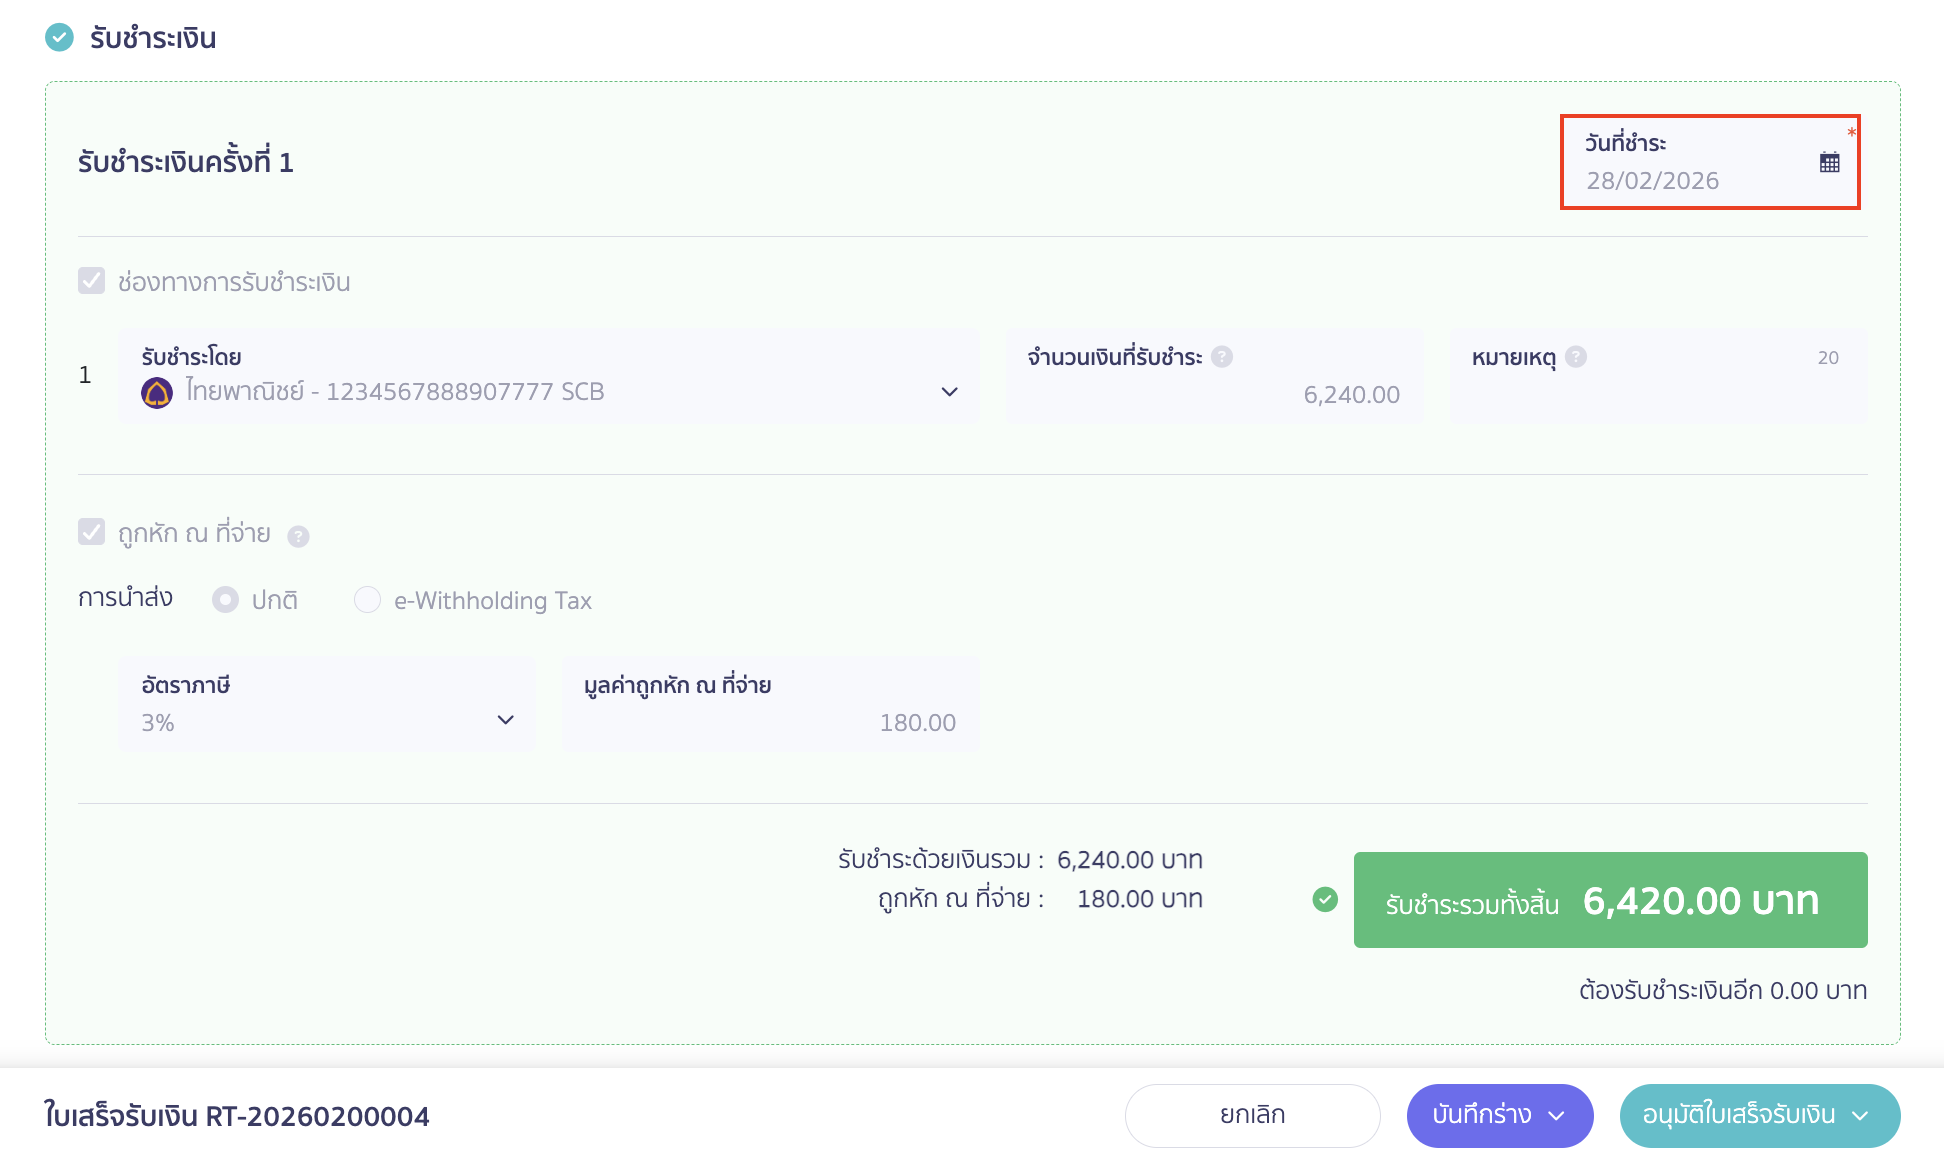This screenshot has height=1156, width=1944.
Task: Expand the อนุมัติใบเสร็จรับเงิน dropdown arrow
Action: point(1861,1116)
